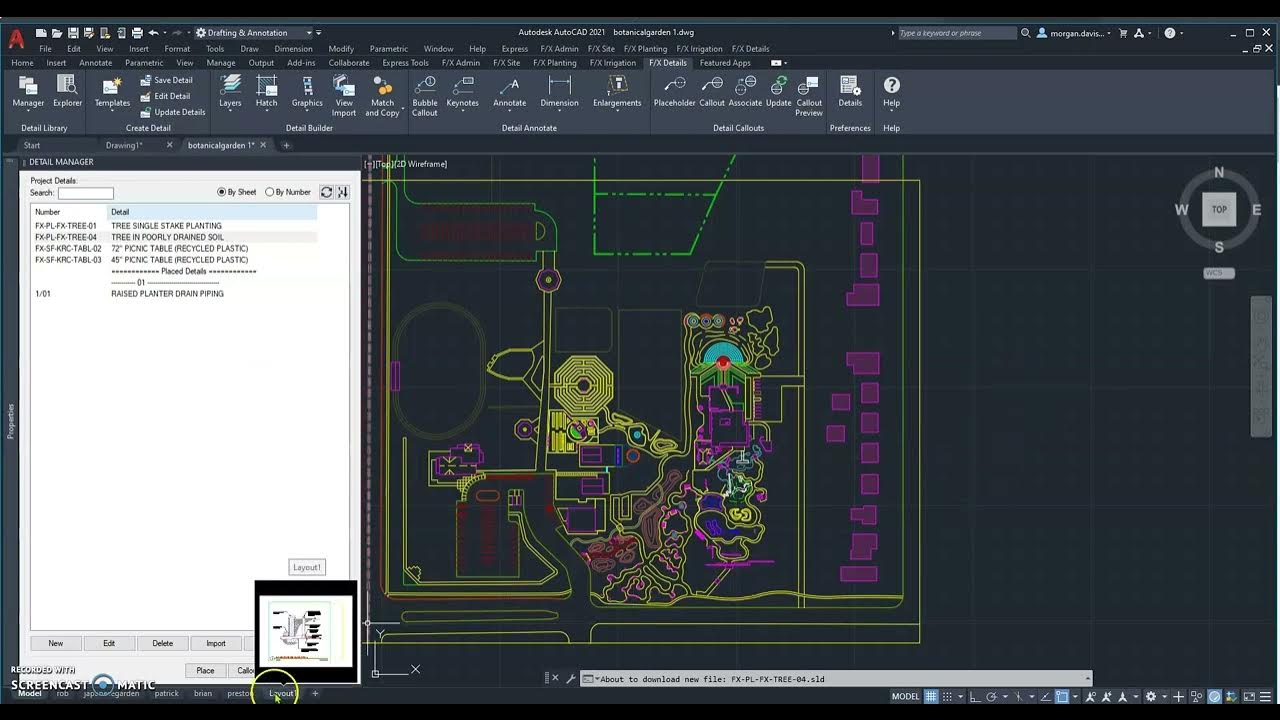Click the Number column header
The image size is (1280, 720).
point(68,212)
